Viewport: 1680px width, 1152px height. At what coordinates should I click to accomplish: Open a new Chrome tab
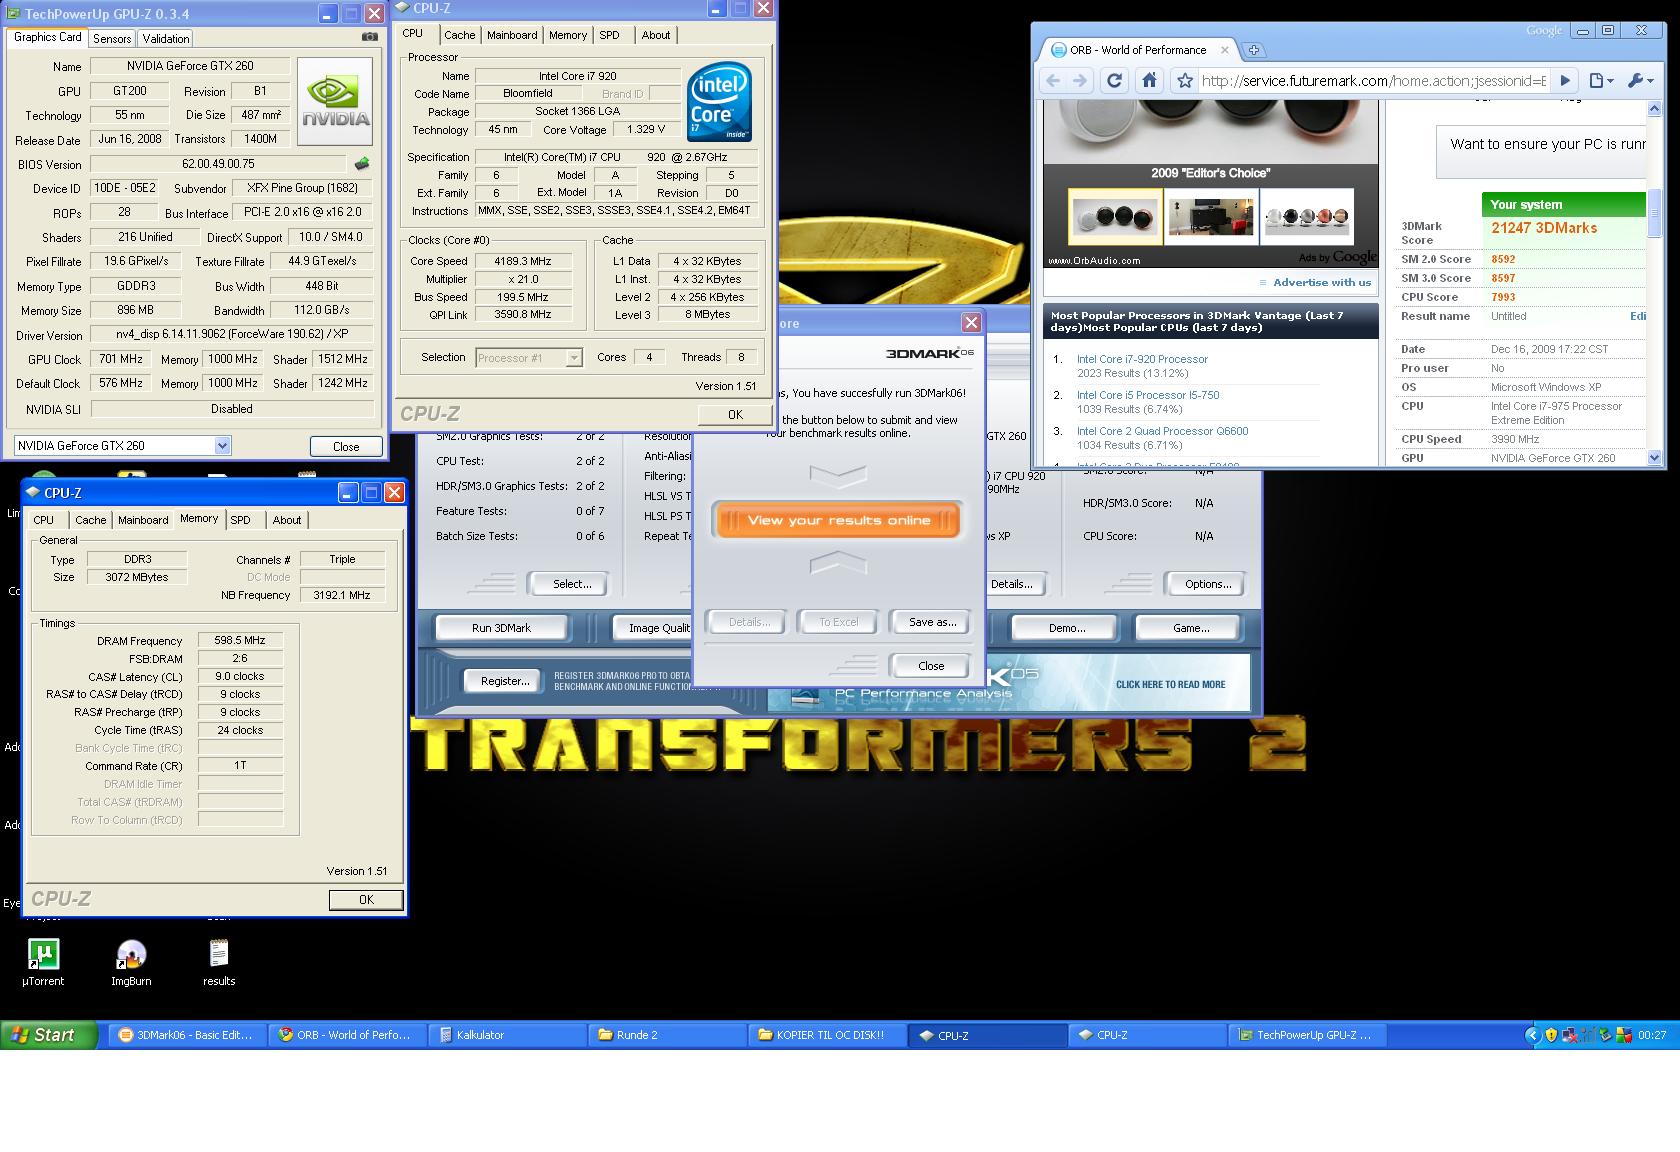tap(1253, 50)
